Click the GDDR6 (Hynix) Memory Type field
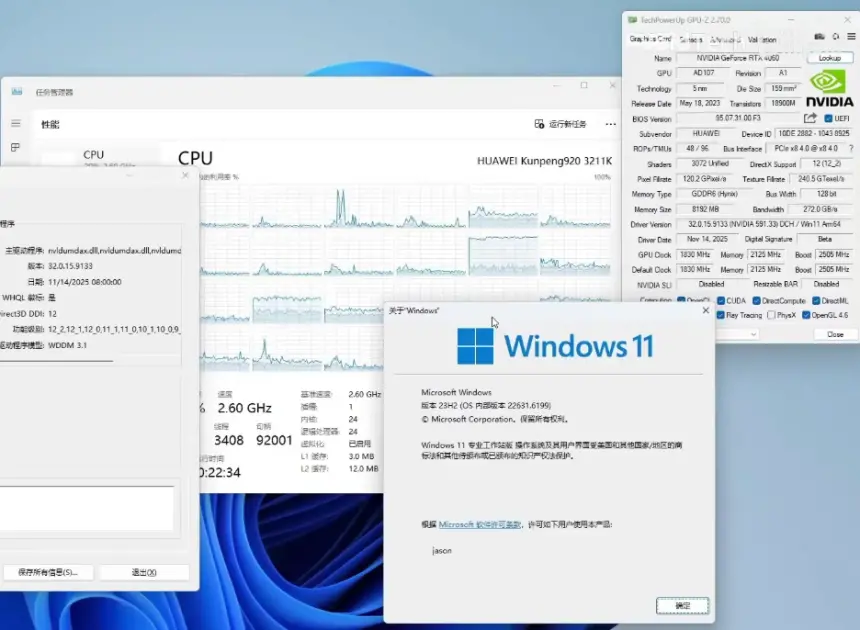 coord(715,194)
